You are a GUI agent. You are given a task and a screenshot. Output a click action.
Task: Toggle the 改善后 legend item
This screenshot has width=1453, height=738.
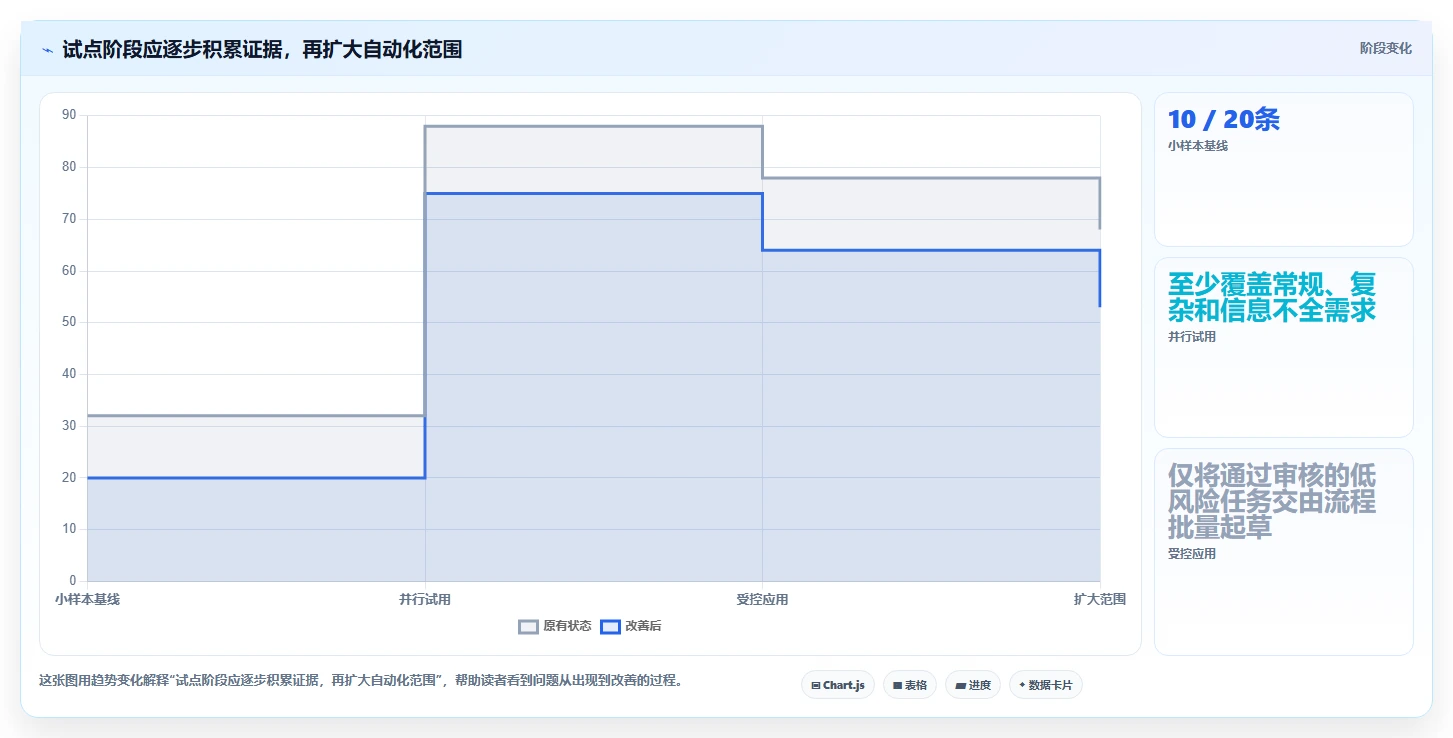click(x=631, y=626)
